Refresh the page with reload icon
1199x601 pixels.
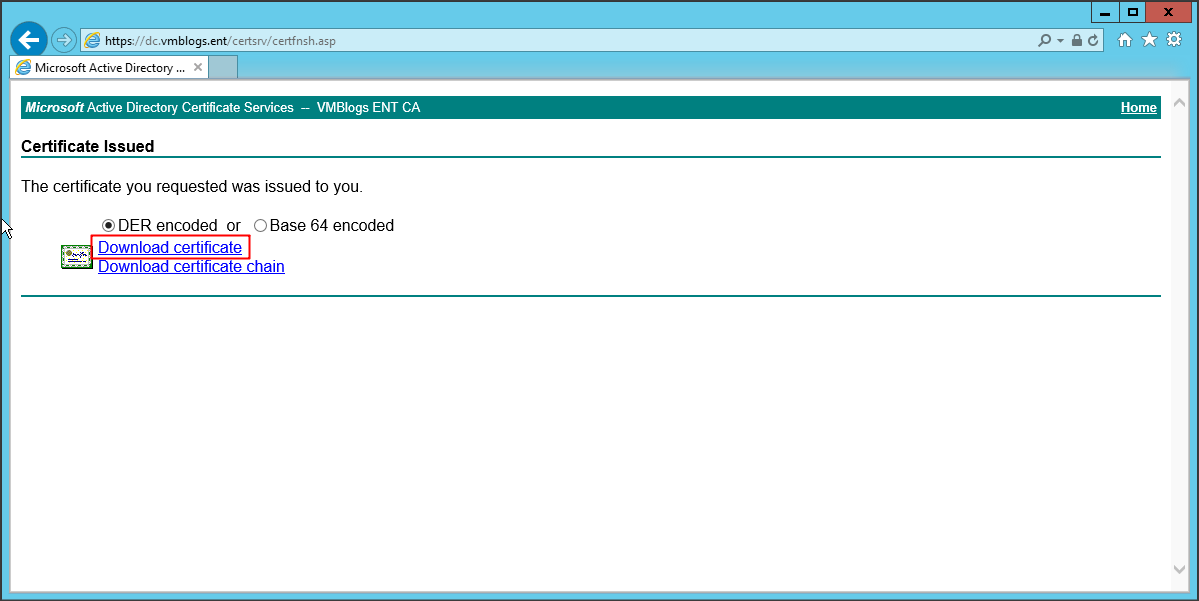click(x=1093, y=41)
